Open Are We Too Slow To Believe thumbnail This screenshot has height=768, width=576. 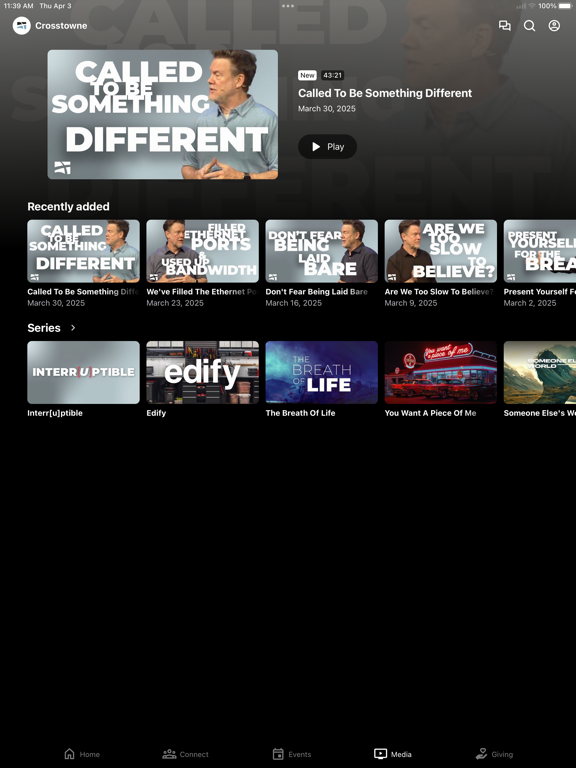click(440, 251)
